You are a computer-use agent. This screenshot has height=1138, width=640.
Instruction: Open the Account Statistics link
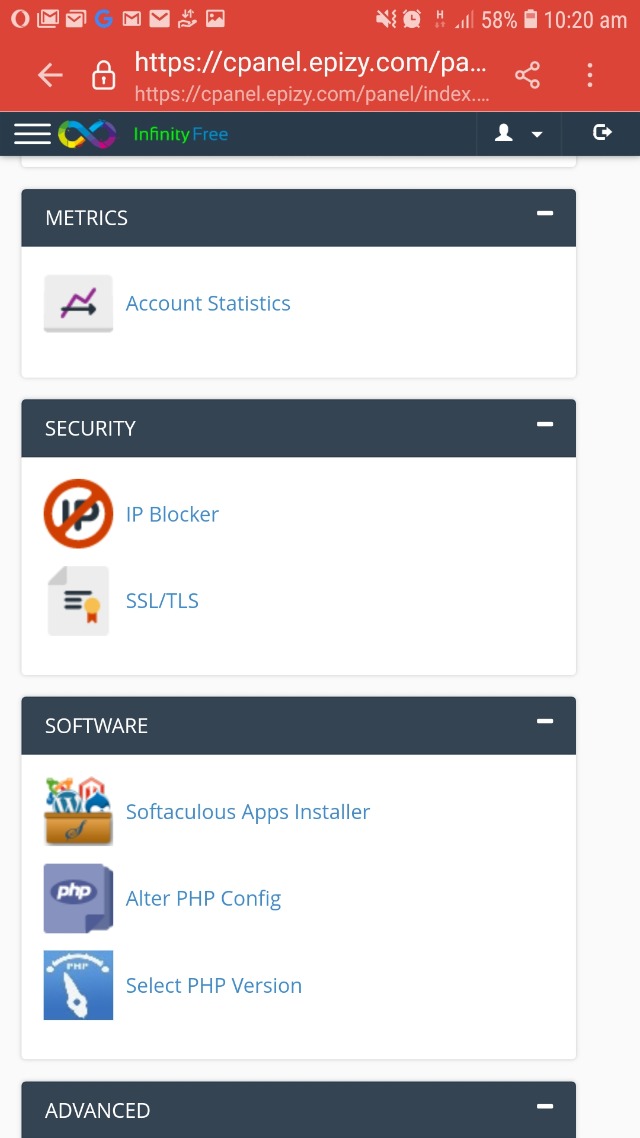tap(208, 304)
